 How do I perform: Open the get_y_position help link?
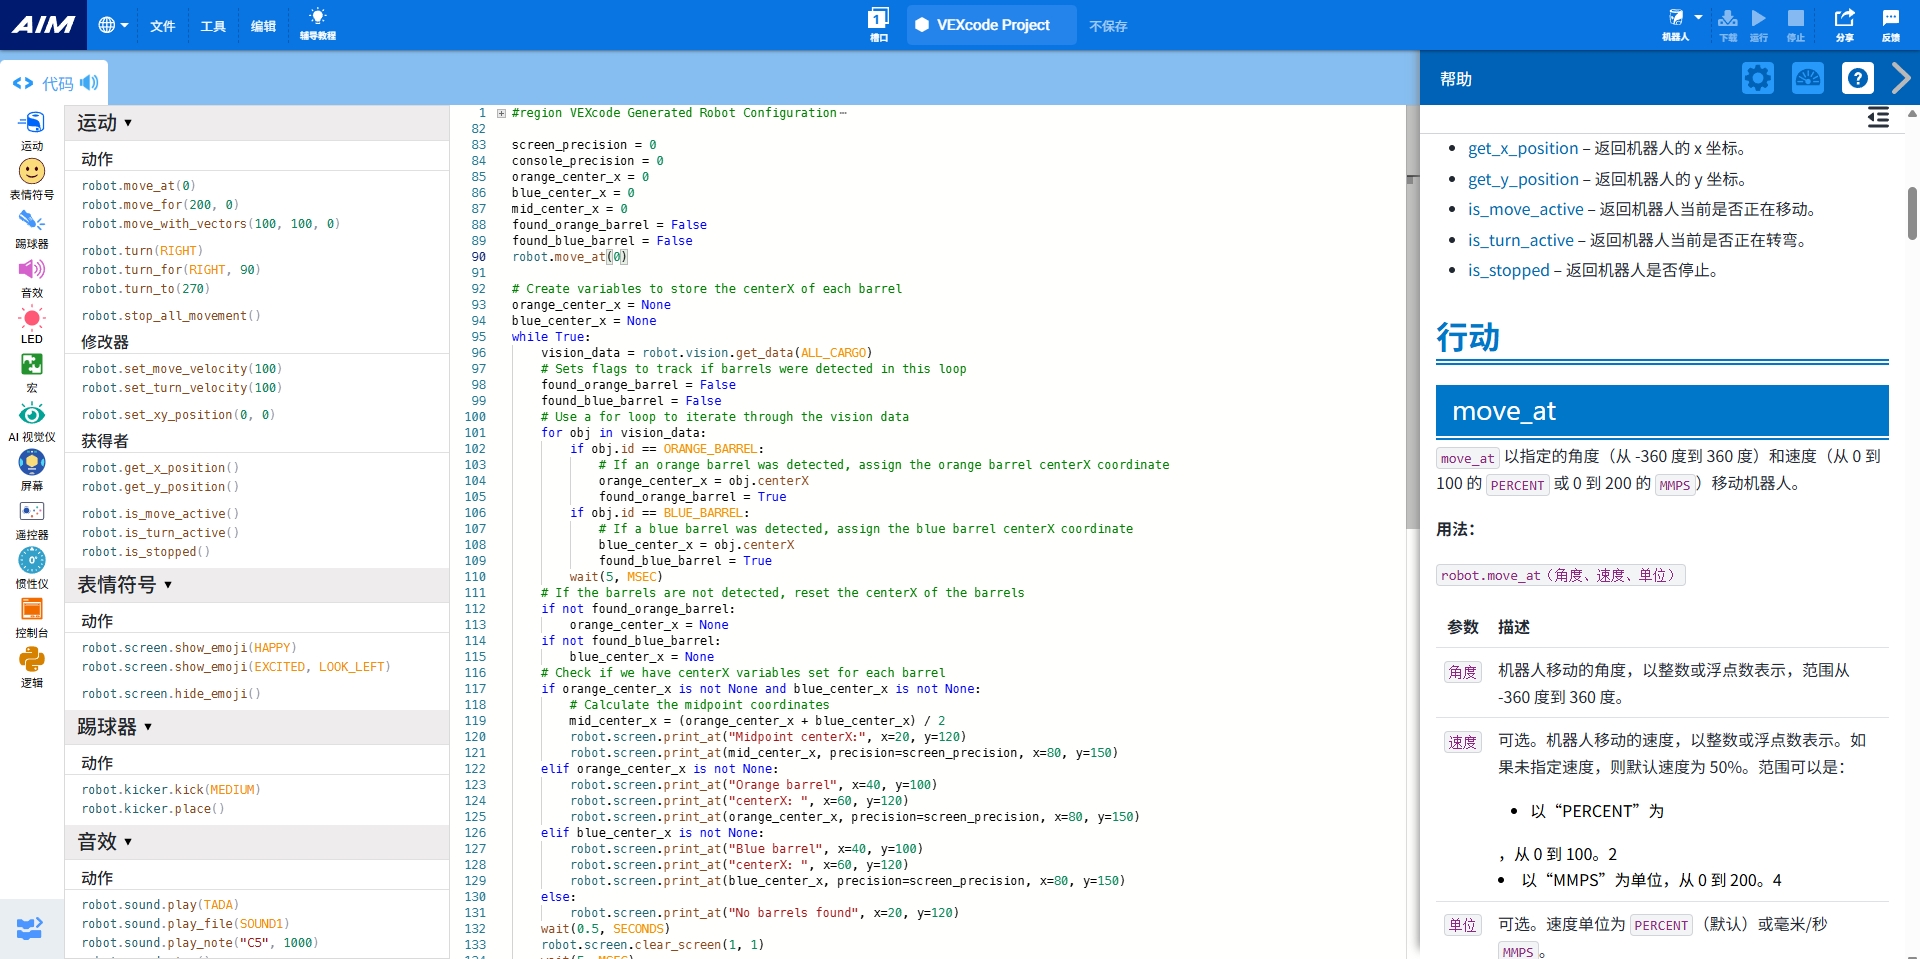(x=1523, y=180)
